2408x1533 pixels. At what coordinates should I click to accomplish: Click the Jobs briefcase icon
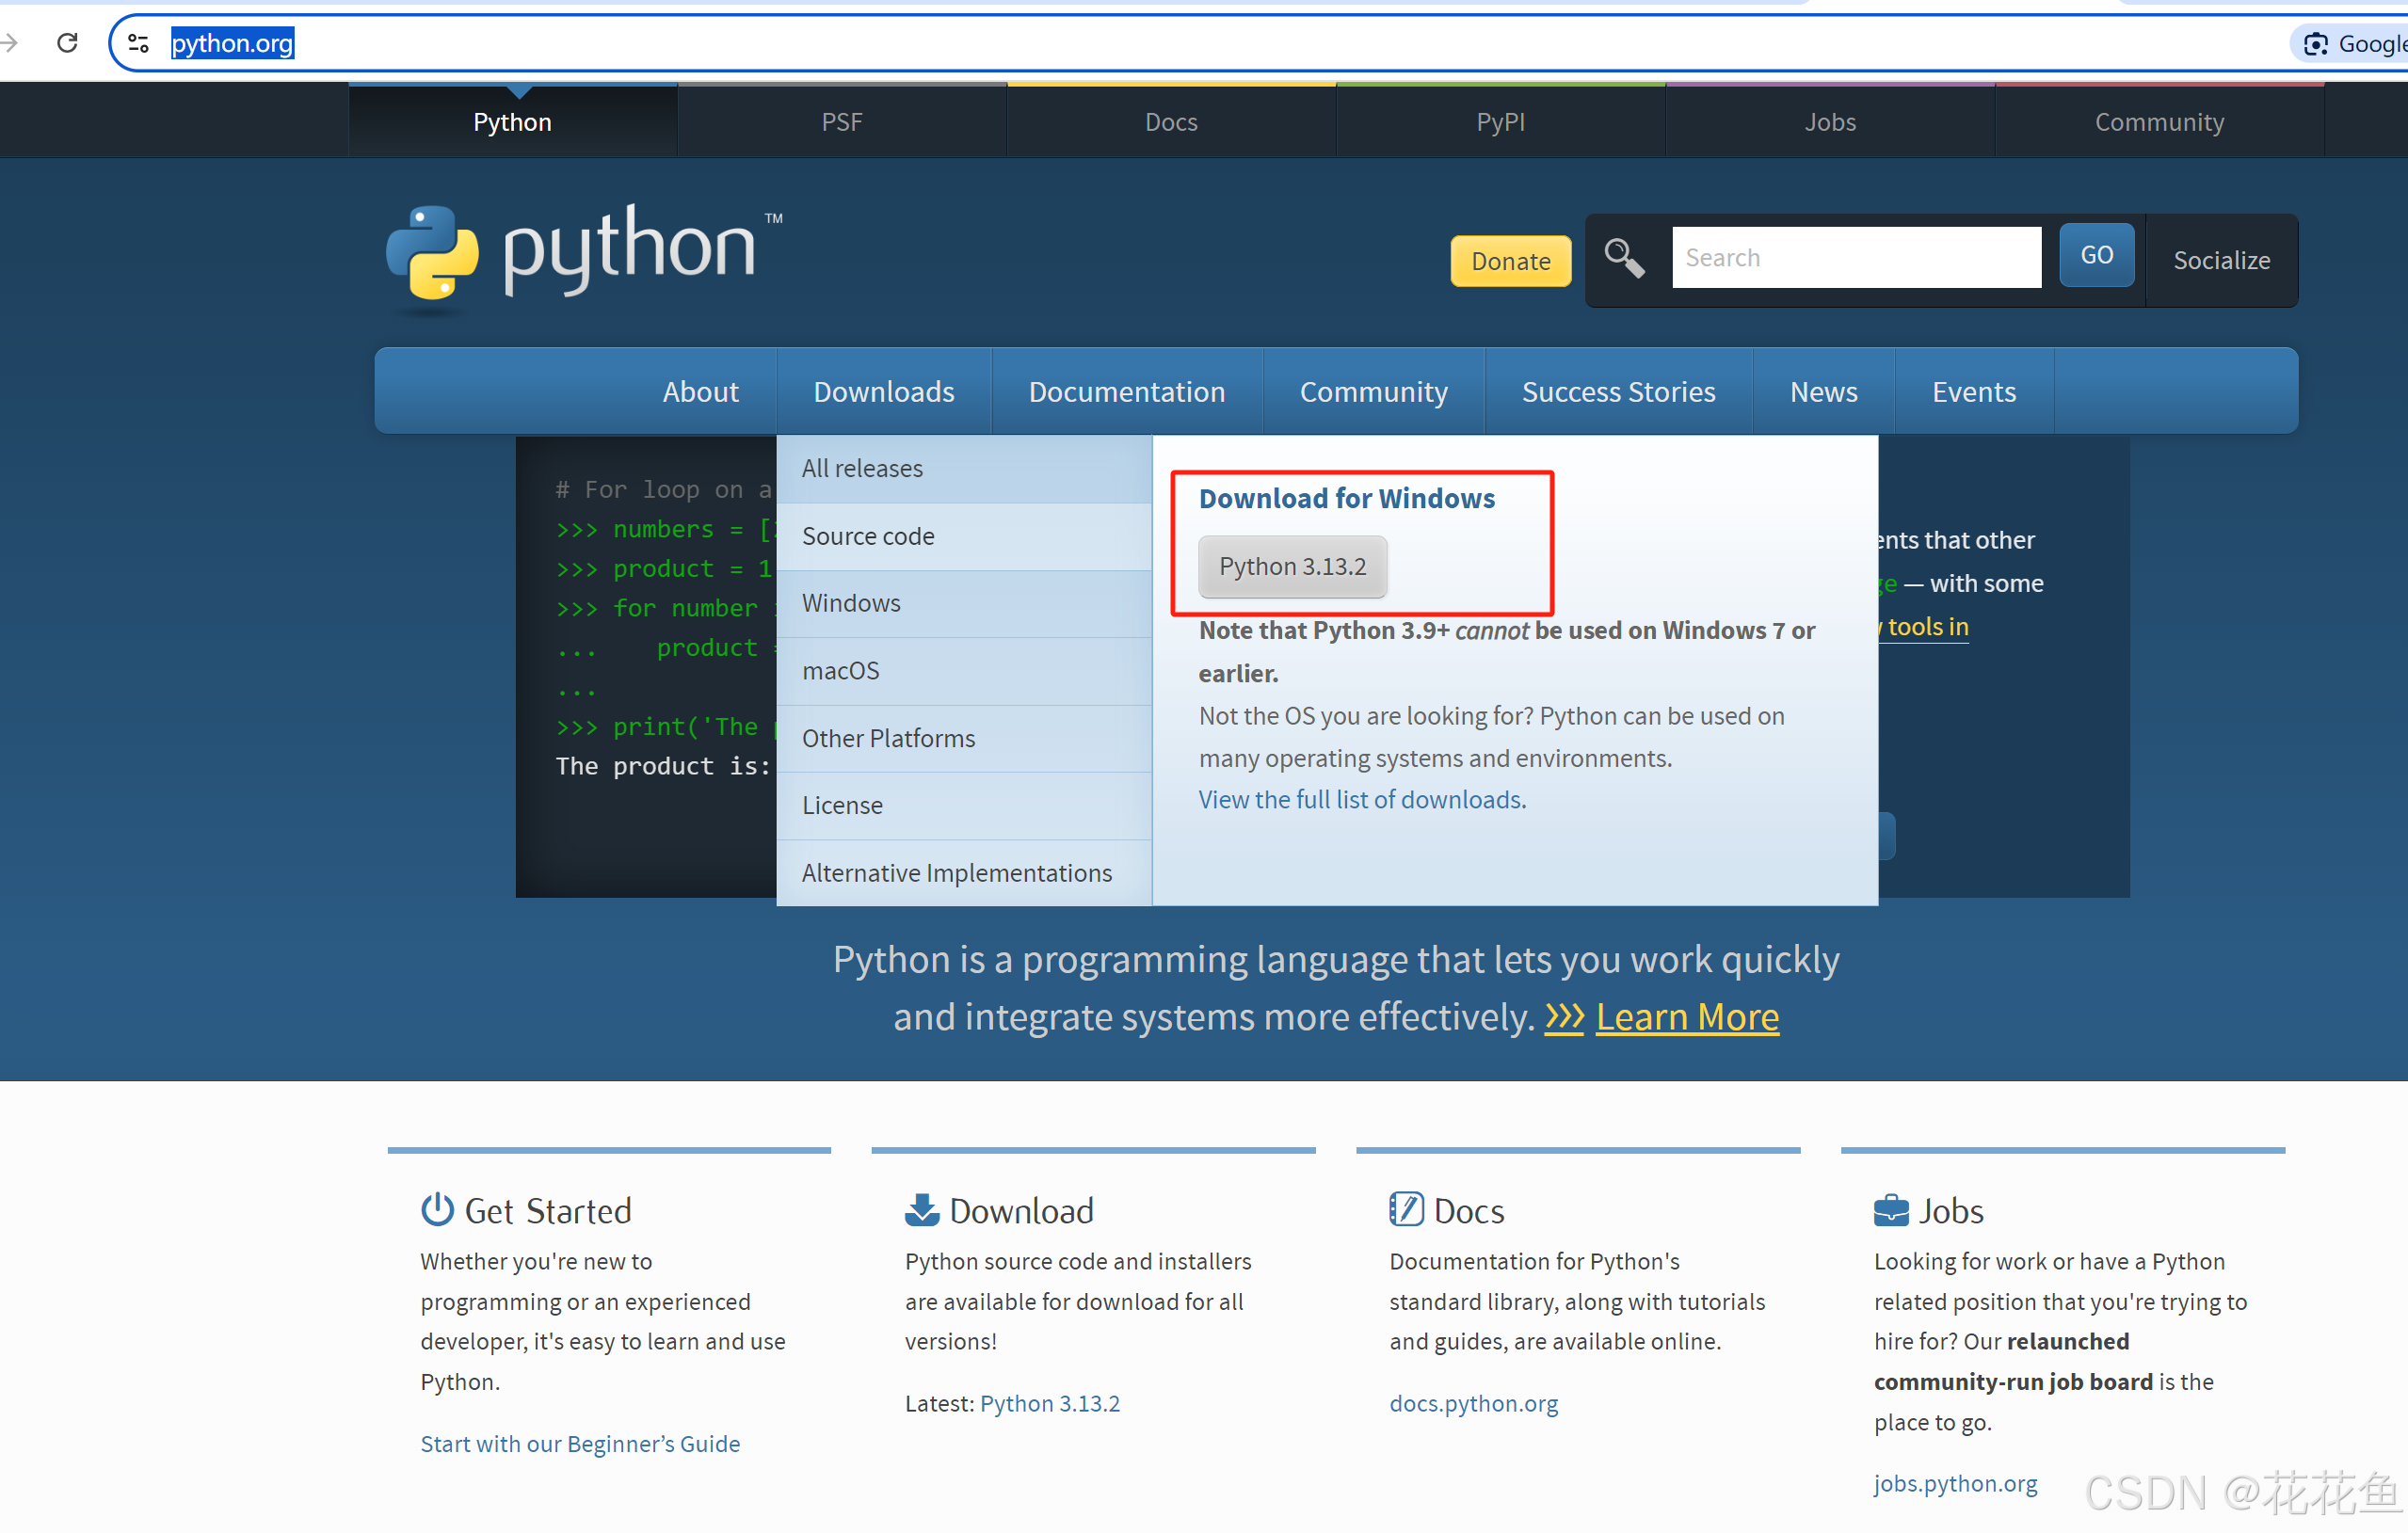[1890, 1209]
